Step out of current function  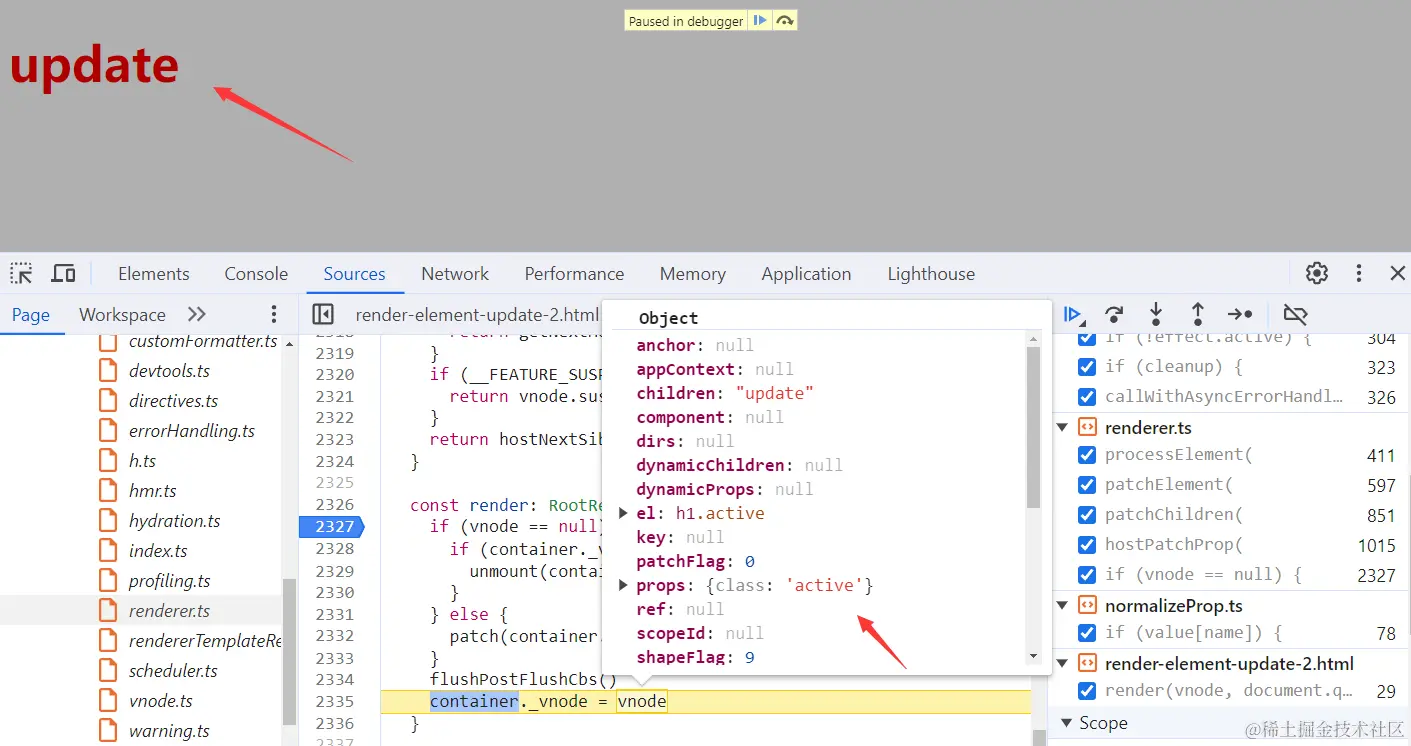(1198, 314)
